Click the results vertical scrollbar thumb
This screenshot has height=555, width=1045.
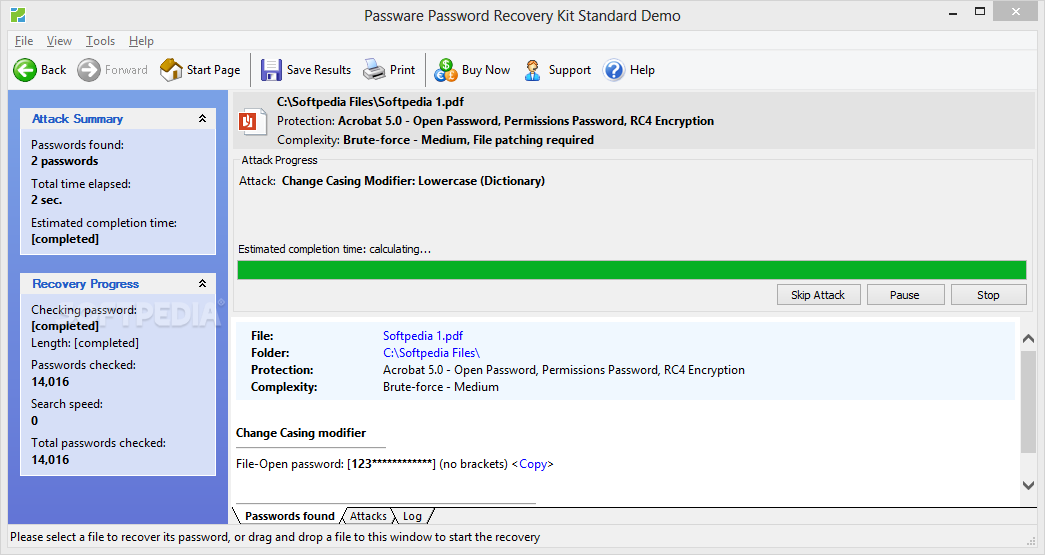tap(1028, 401)
